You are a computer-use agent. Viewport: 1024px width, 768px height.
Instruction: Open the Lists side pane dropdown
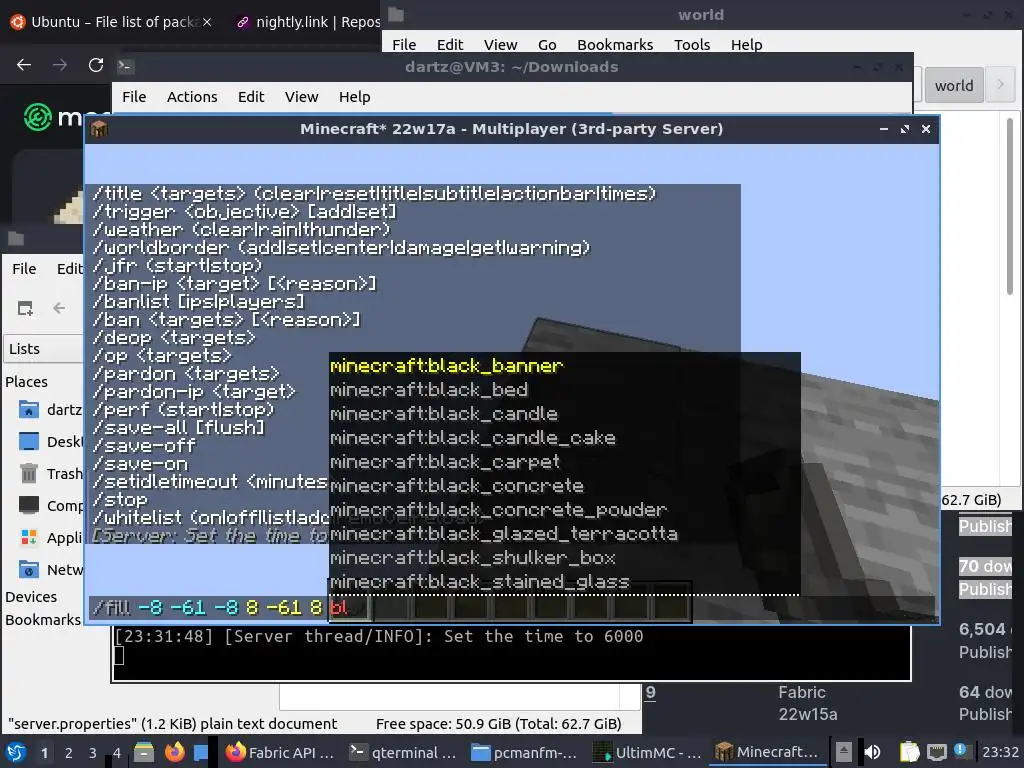(x=43, y=349)
